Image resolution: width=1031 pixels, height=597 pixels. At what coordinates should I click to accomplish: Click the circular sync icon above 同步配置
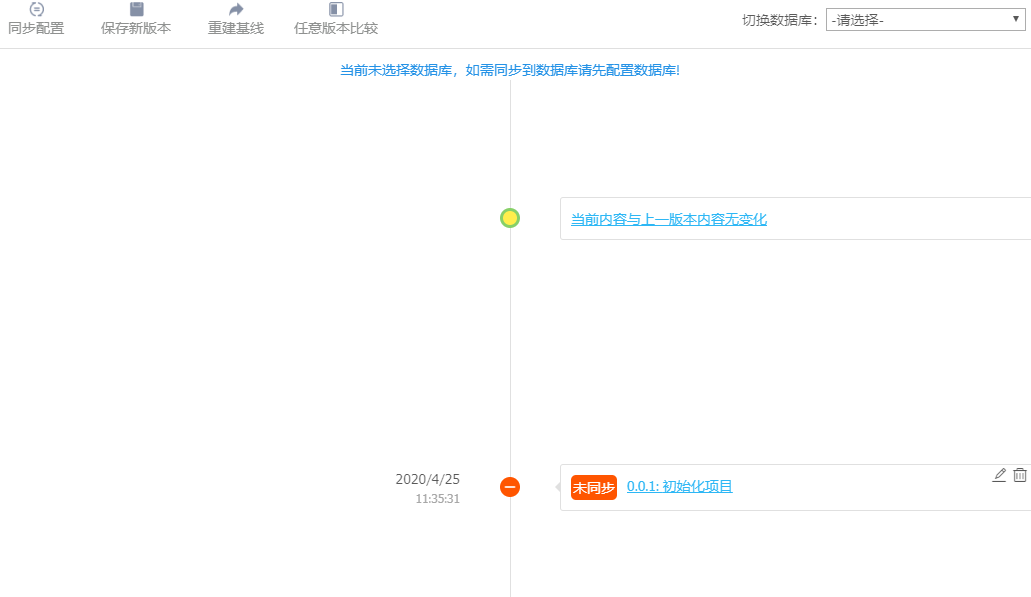(x=36, y=9)
